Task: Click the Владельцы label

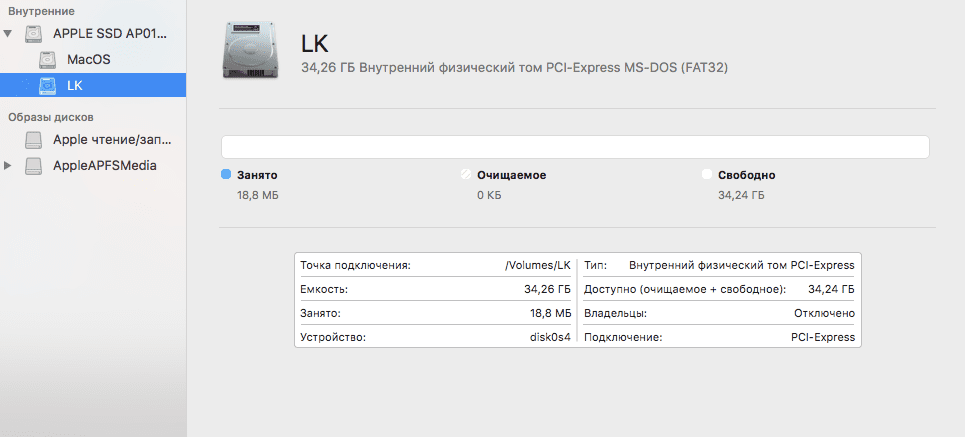Action: point(615,313)
